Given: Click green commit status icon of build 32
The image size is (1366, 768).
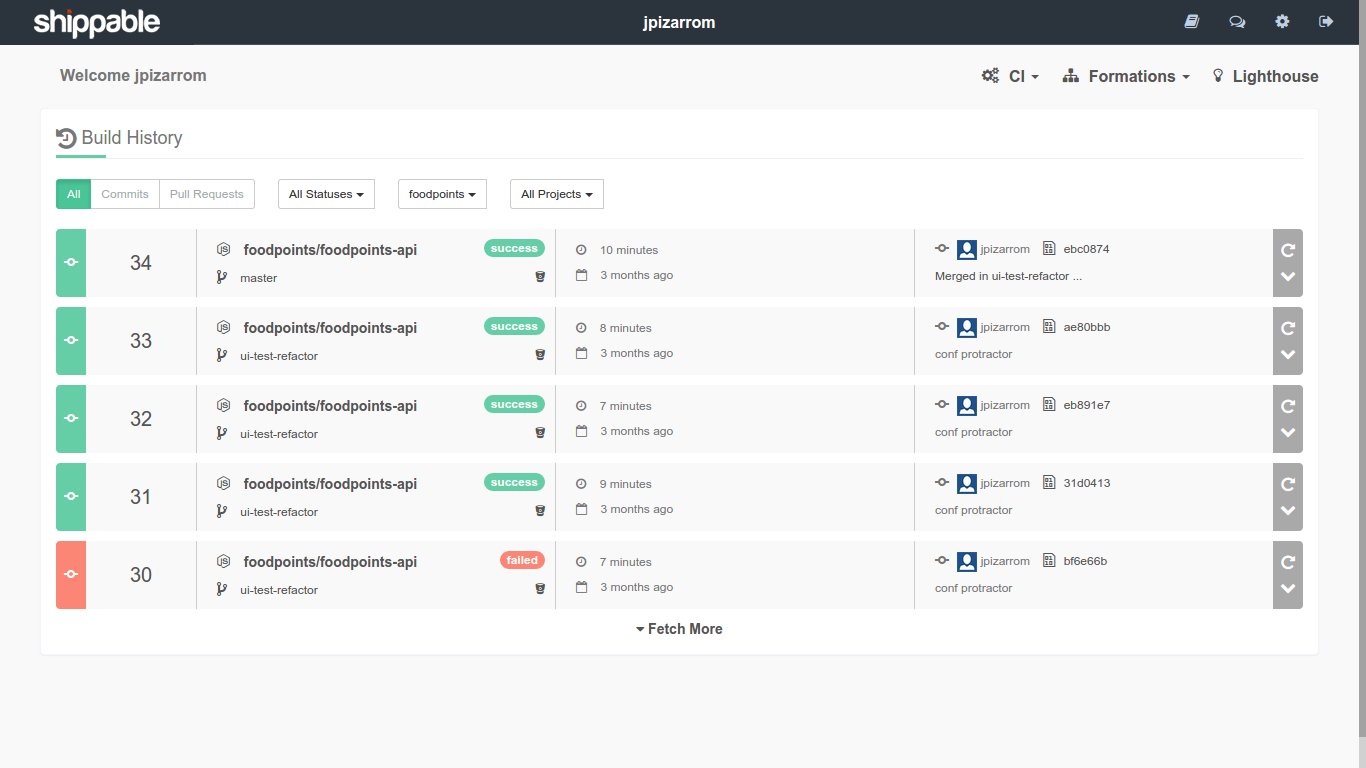Looking at the screenshot, I should coord(71,419).
